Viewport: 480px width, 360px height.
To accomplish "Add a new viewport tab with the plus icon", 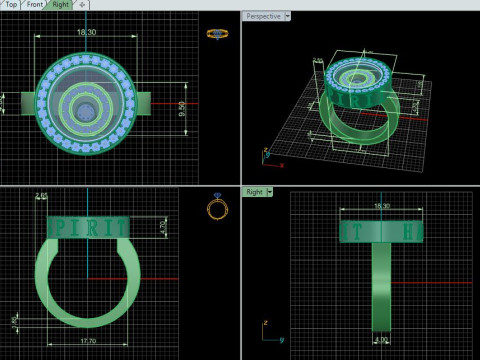I will [82, 5].
